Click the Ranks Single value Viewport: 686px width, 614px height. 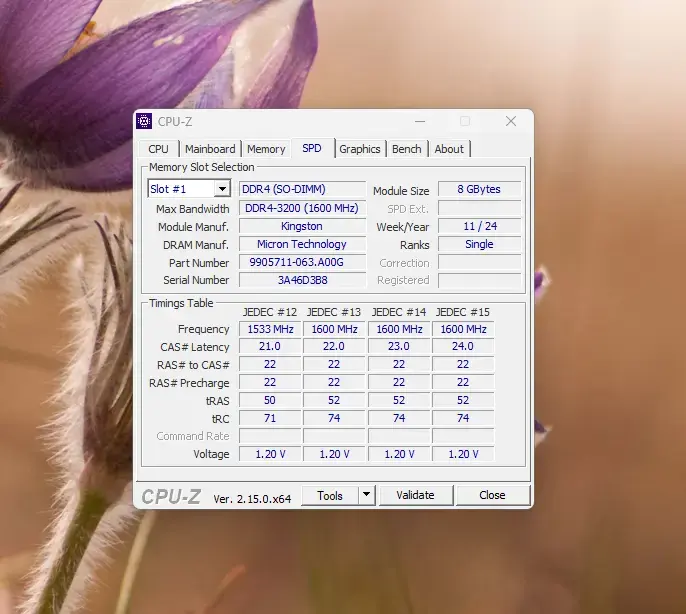[x=480, y=244]
